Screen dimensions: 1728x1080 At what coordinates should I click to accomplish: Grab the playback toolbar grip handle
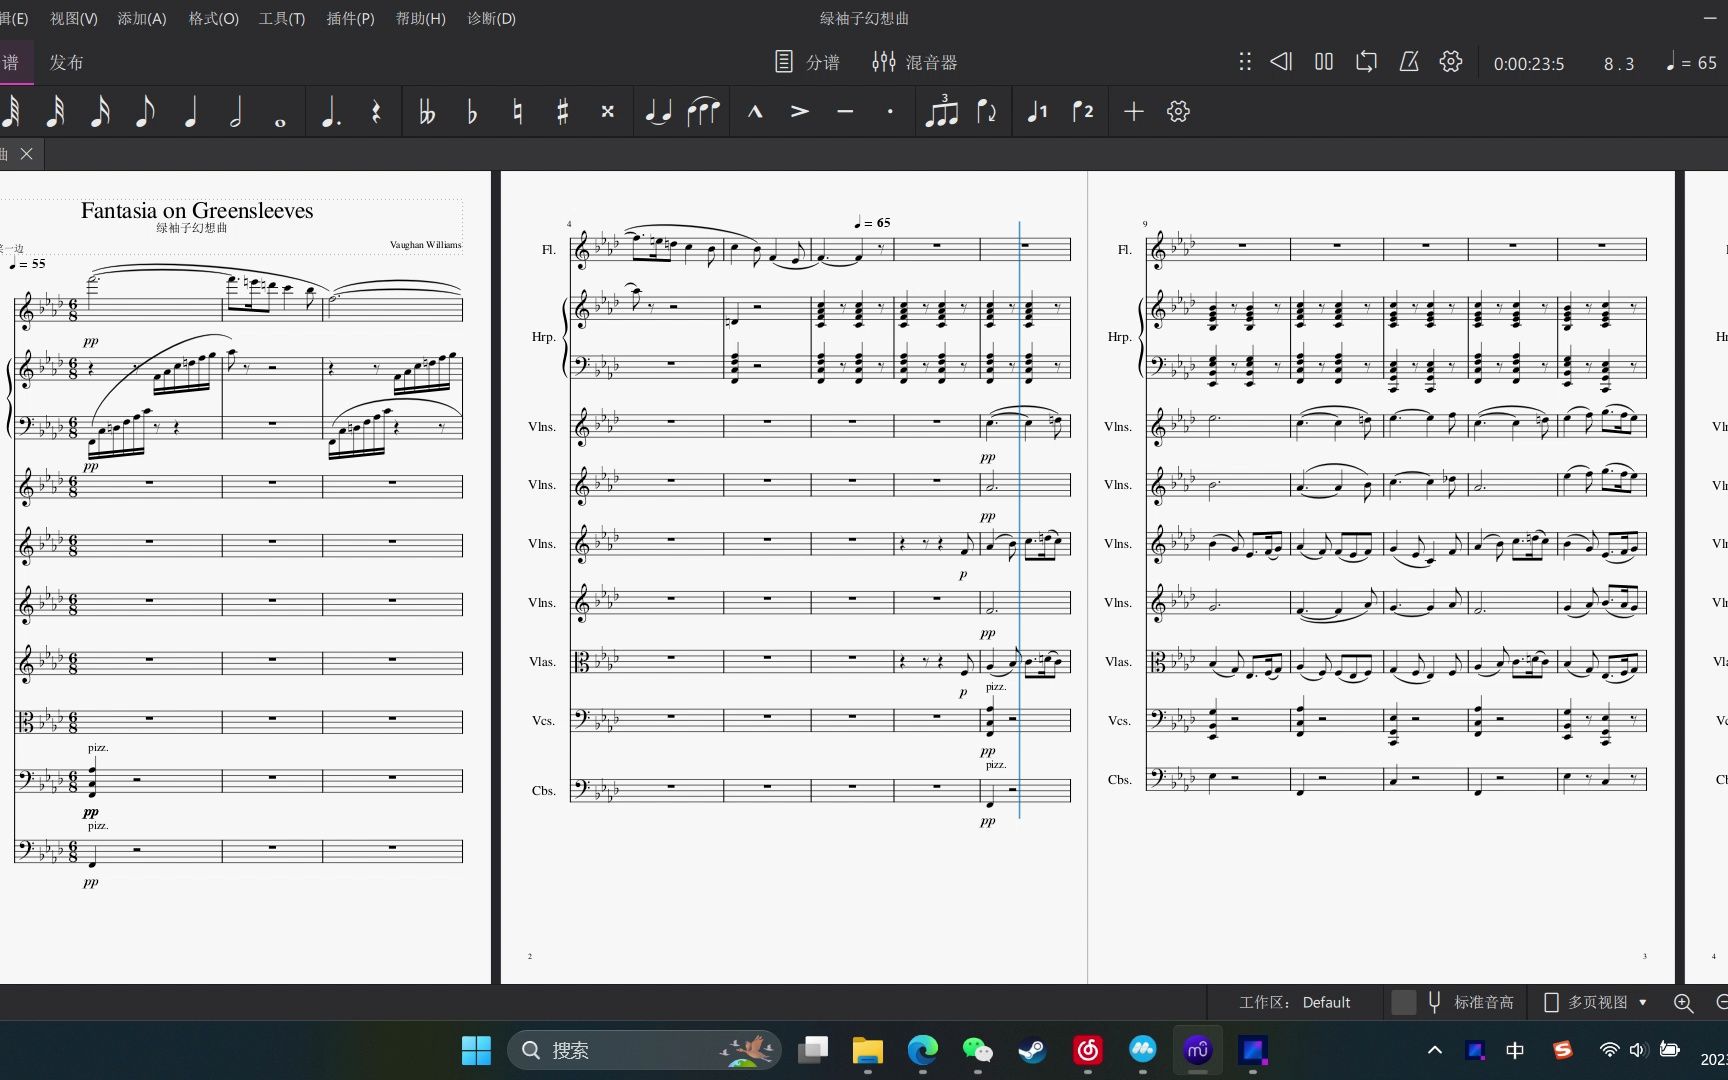[1245, 62]
